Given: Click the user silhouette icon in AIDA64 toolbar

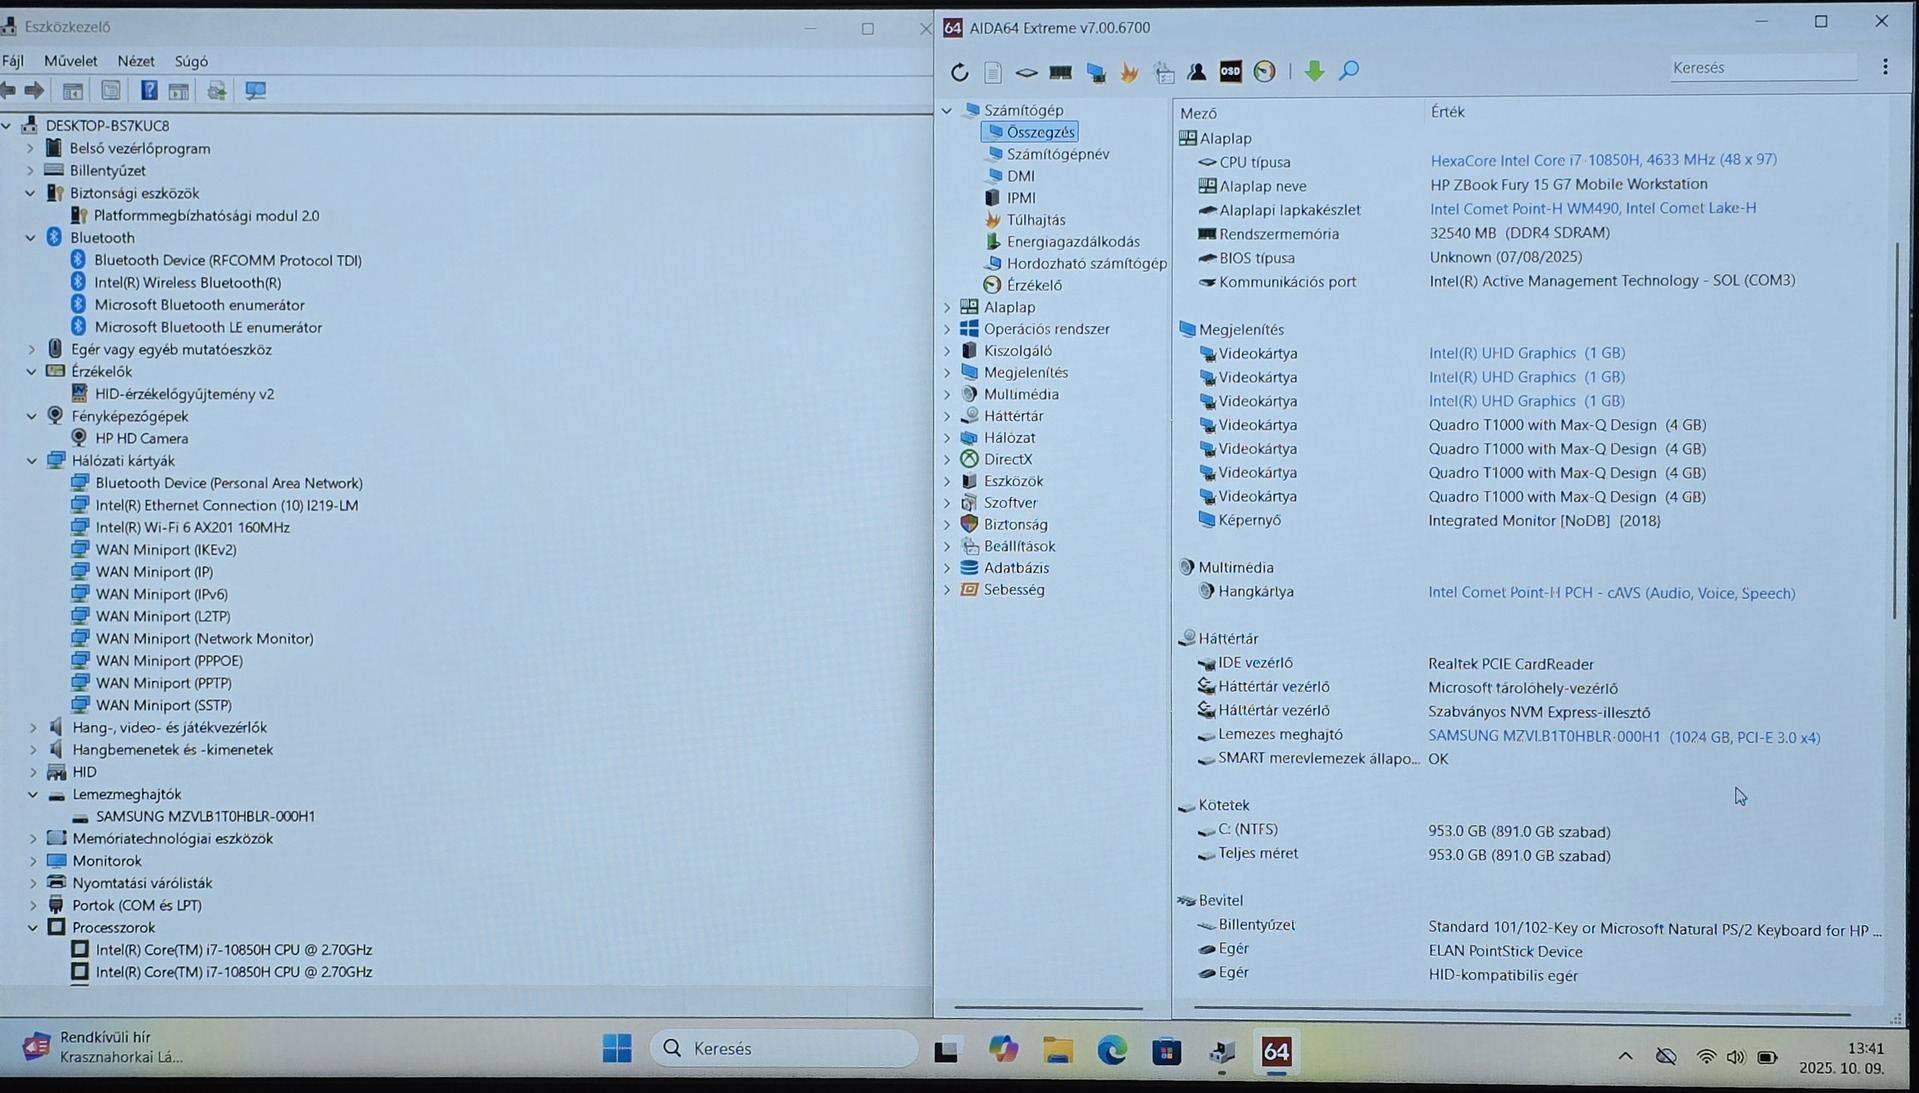Looking at the screenshot, I should pos(1196,71).
